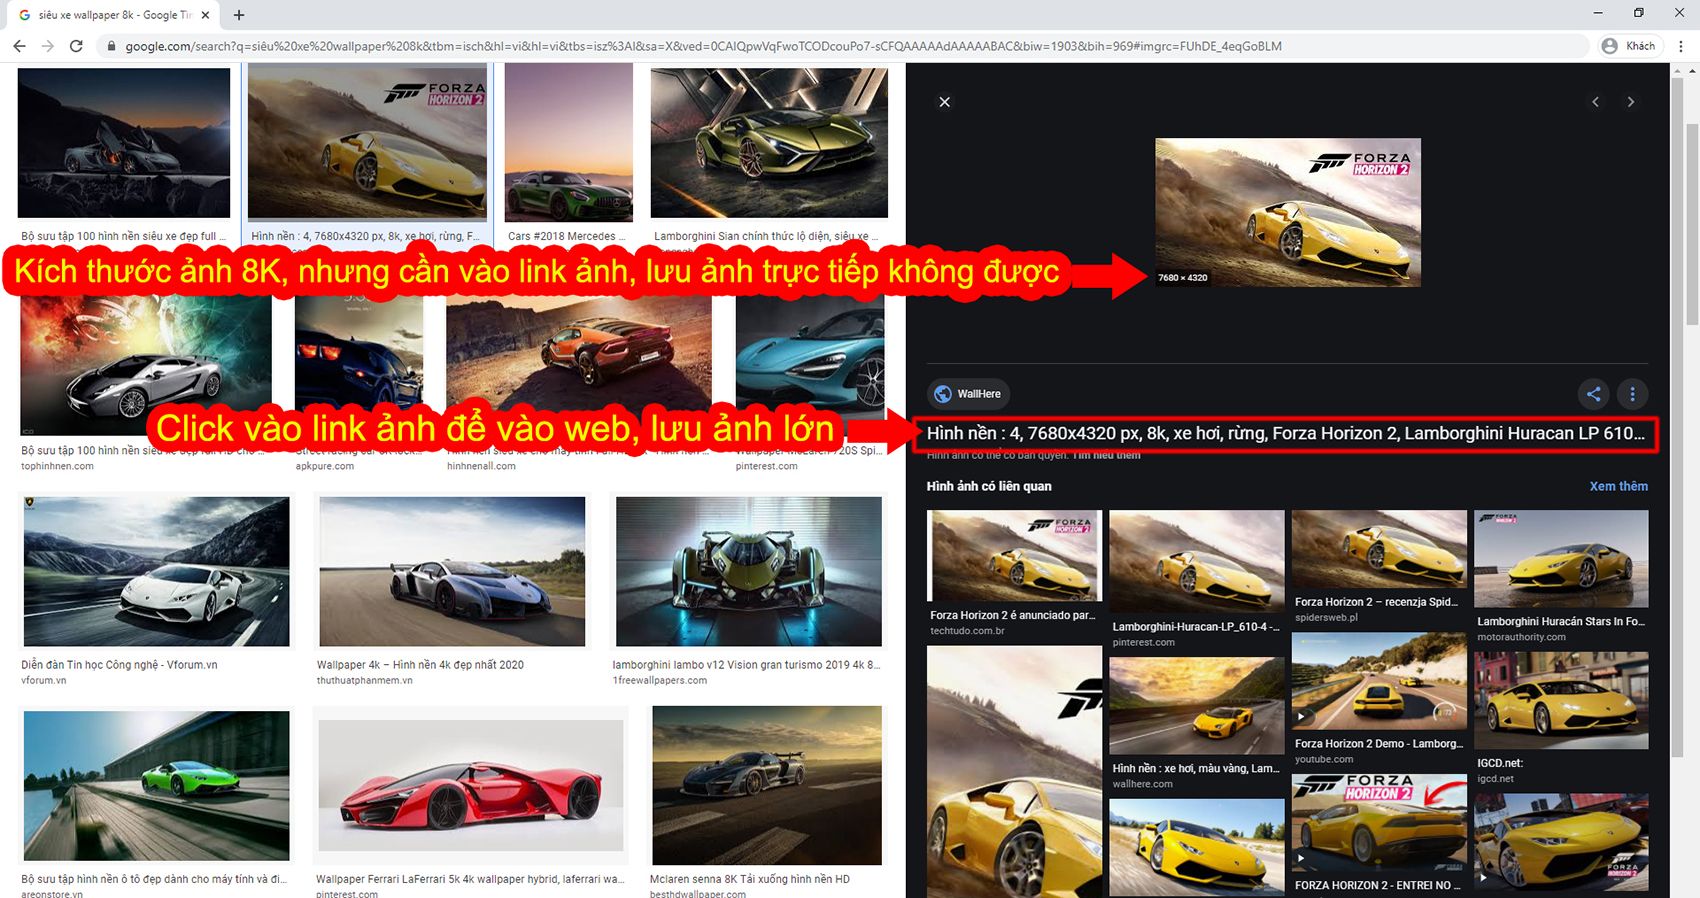
Task: Click the tophinhnen.com source text
Action: 57,467
